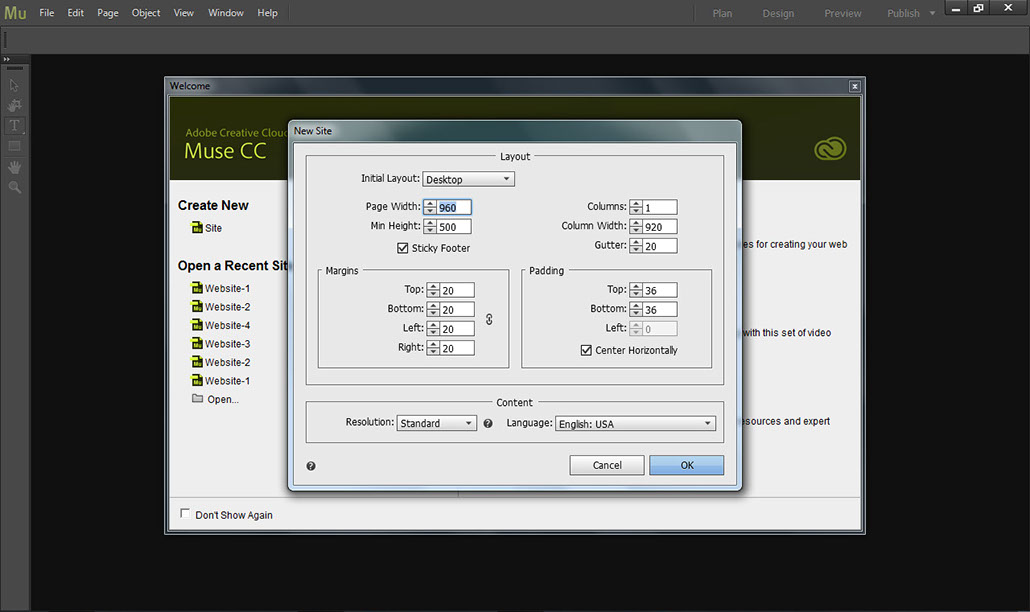
Task: Open the View menu
Action: coord(183,13)
